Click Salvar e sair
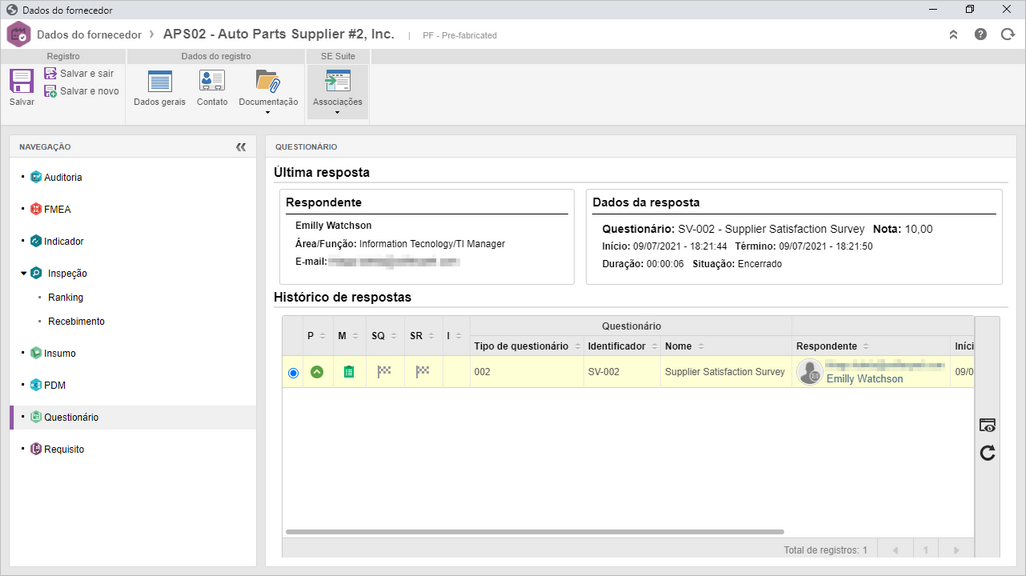 [79, 73]
